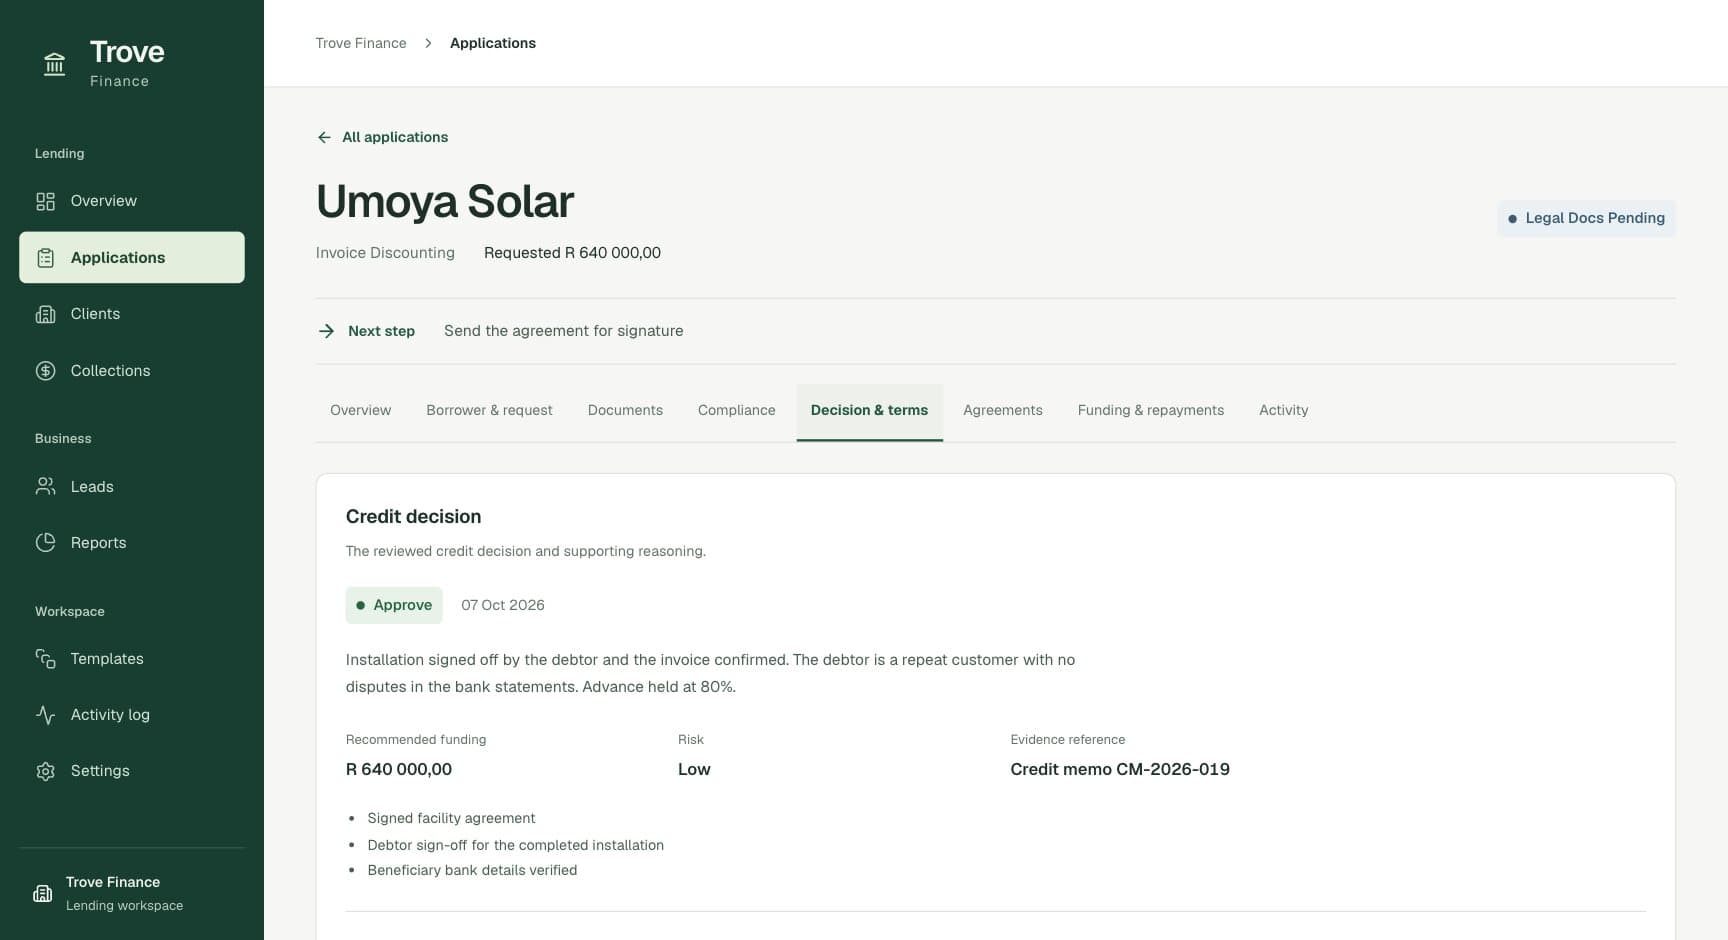Click the back arrow beside All applications
This screenshot has width=1728, height=940.
tap(324, 137)
